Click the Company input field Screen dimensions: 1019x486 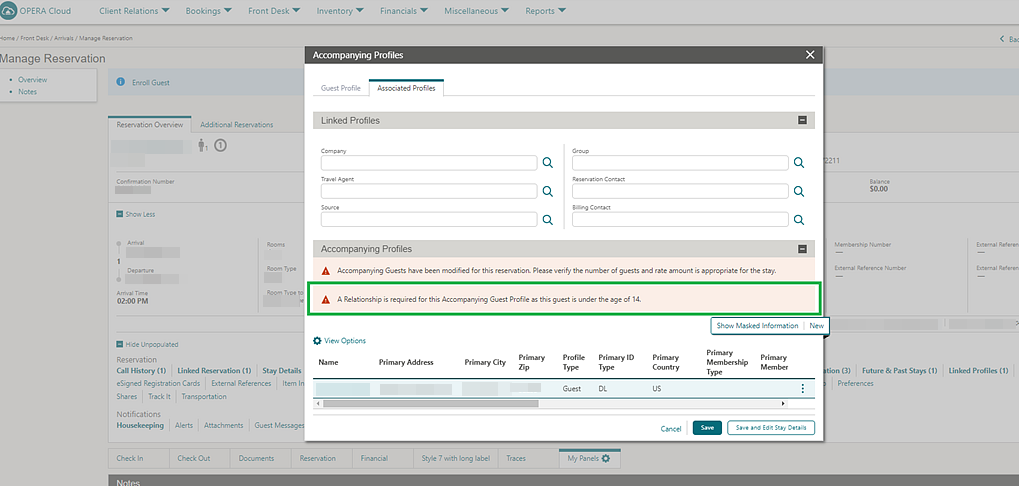pyautogui.click(x=429, y=162)
